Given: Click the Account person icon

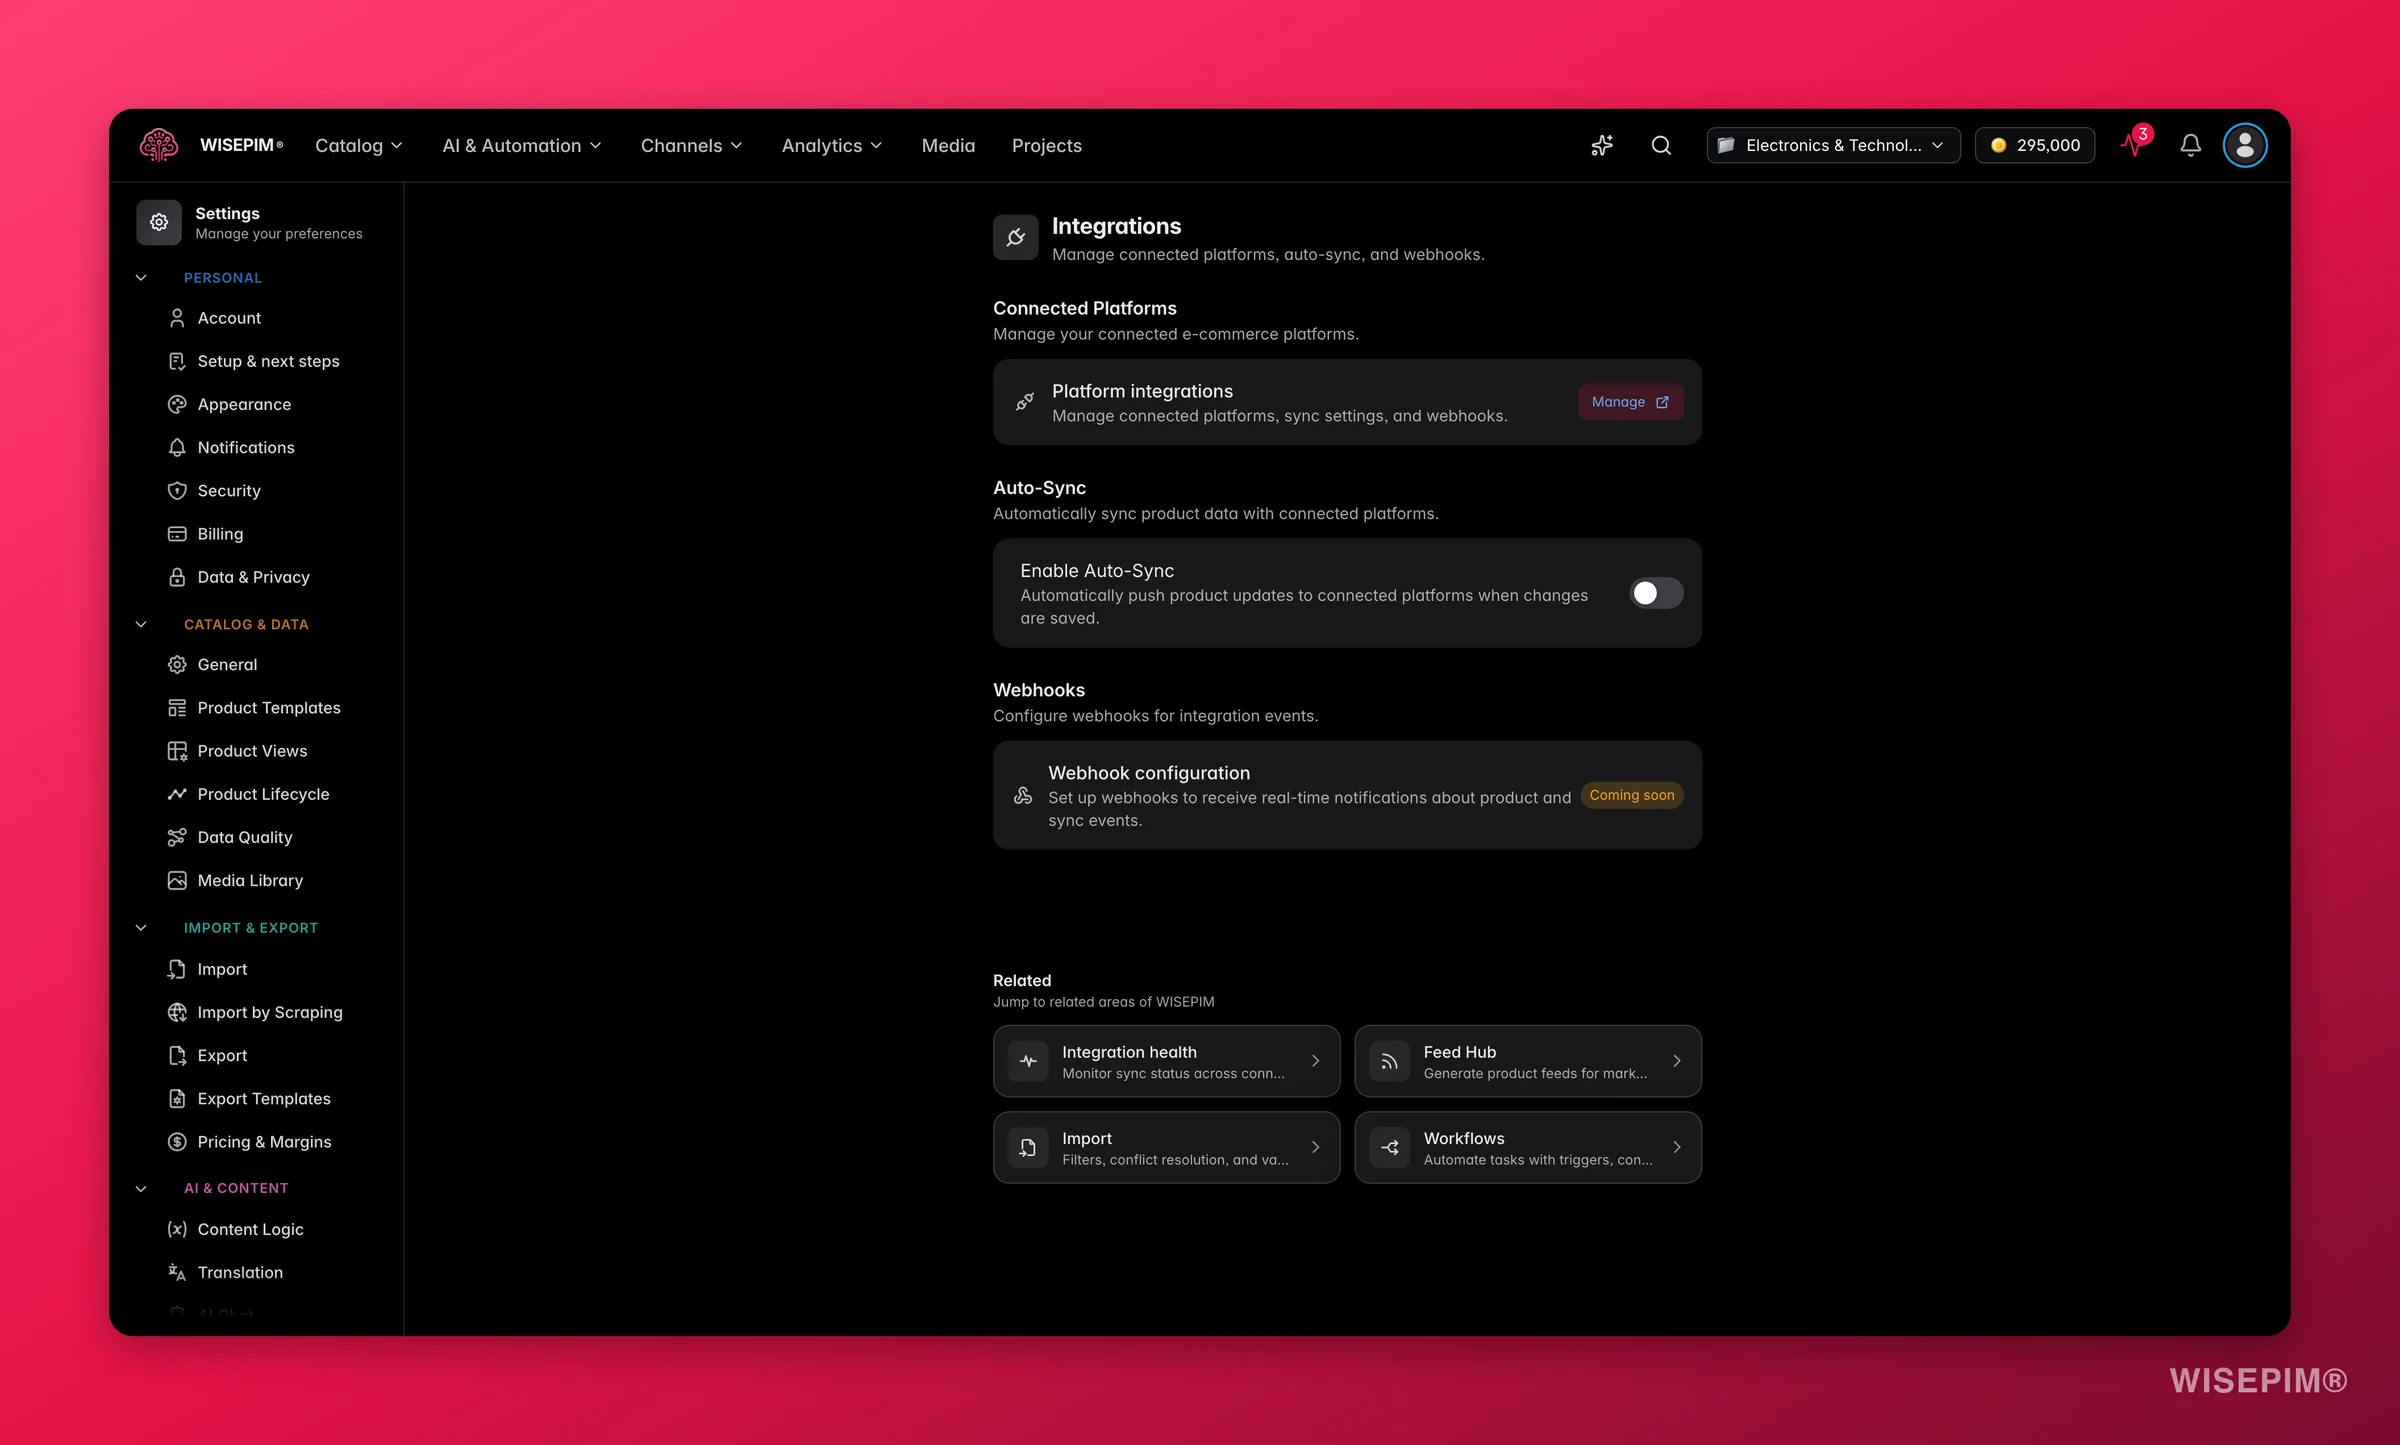Looking at the screenshot, I should tap(177, 318).
